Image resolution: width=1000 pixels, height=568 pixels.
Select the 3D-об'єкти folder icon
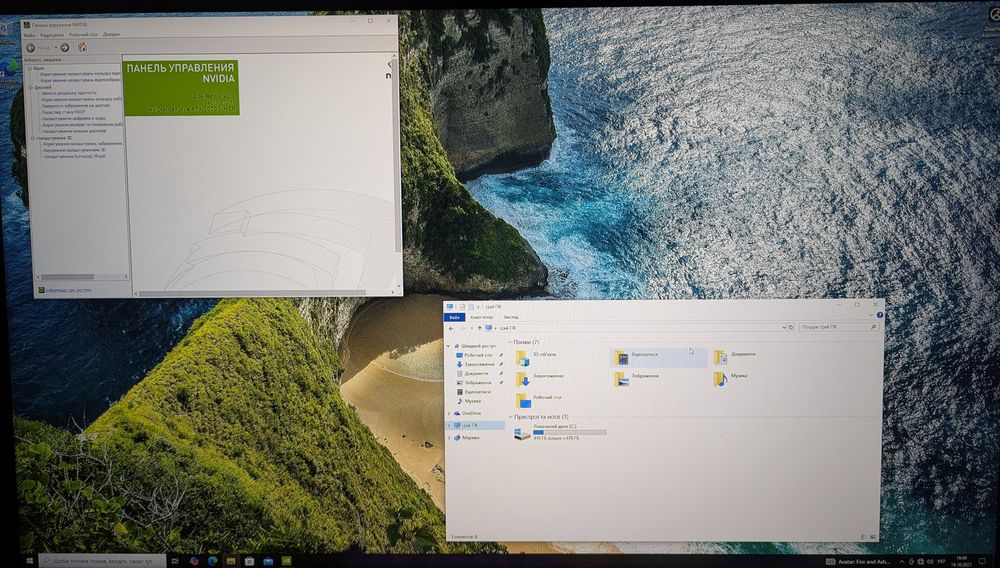(x=522, y=358)
